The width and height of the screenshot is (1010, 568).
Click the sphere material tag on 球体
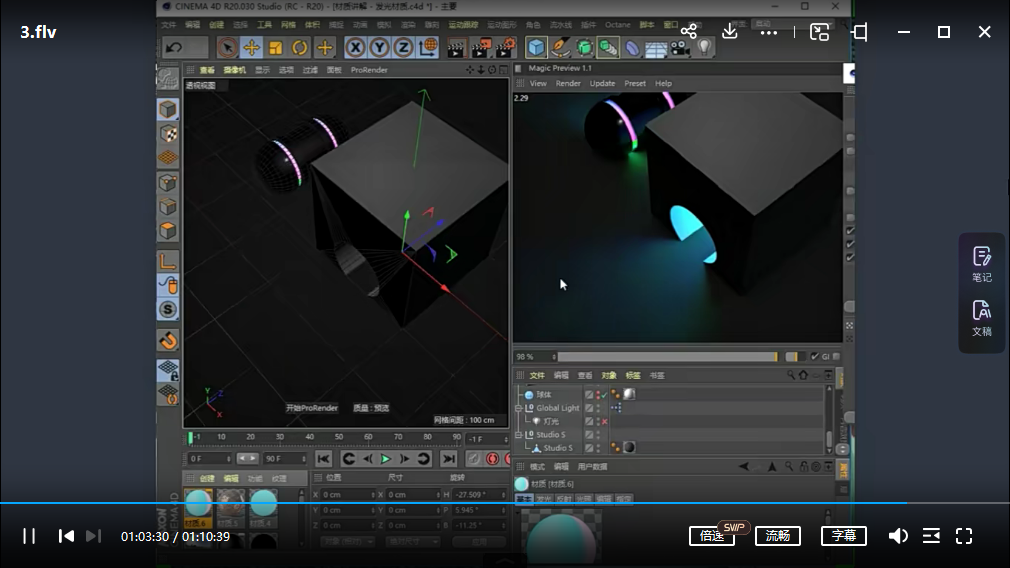[629, 394]
